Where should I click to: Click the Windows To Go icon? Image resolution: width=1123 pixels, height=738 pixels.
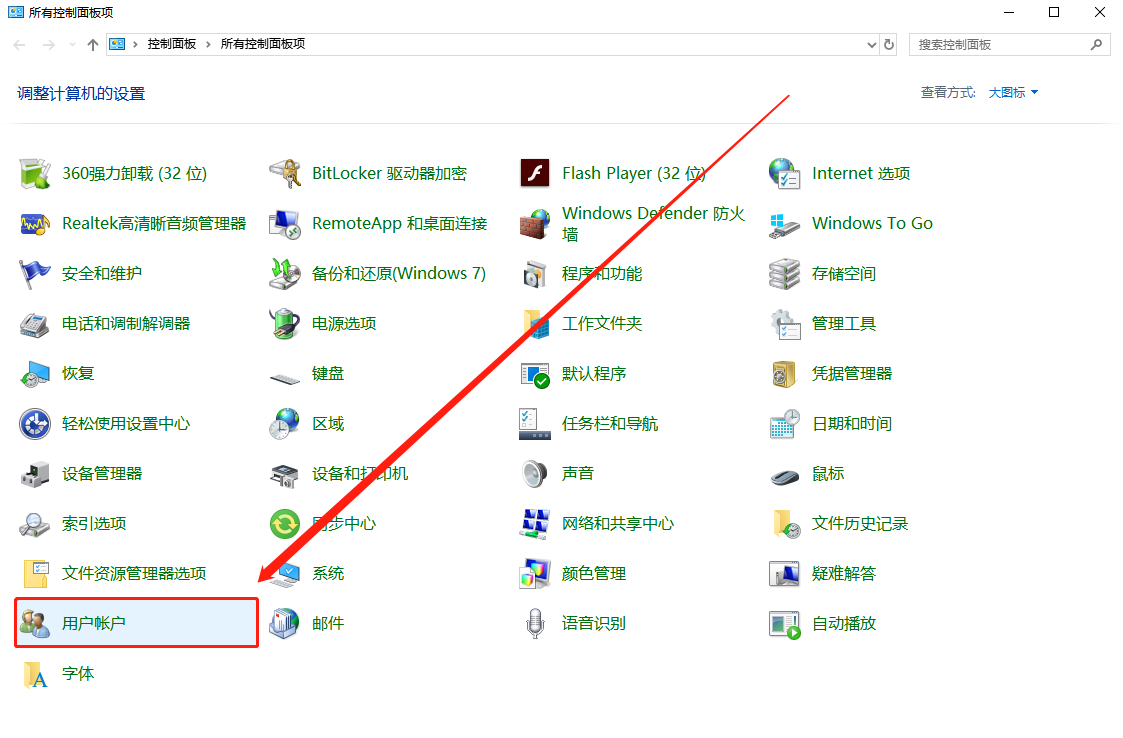point(784,224)
